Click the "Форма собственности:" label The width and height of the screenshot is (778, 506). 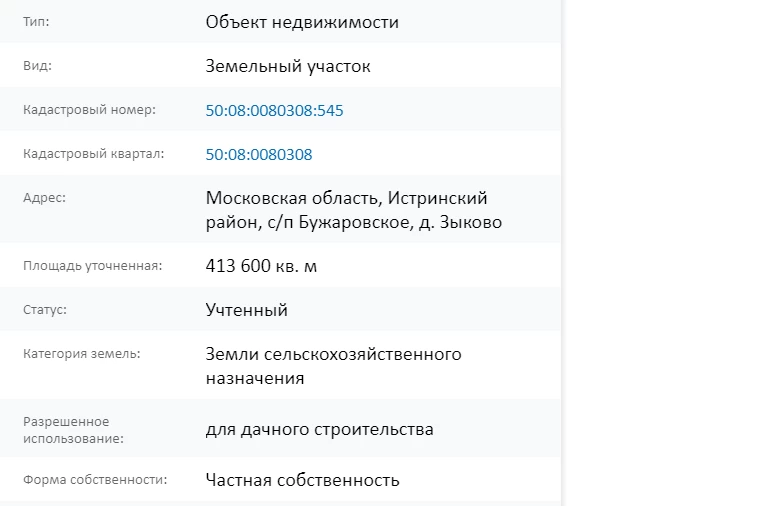click(x=95, y=480)
